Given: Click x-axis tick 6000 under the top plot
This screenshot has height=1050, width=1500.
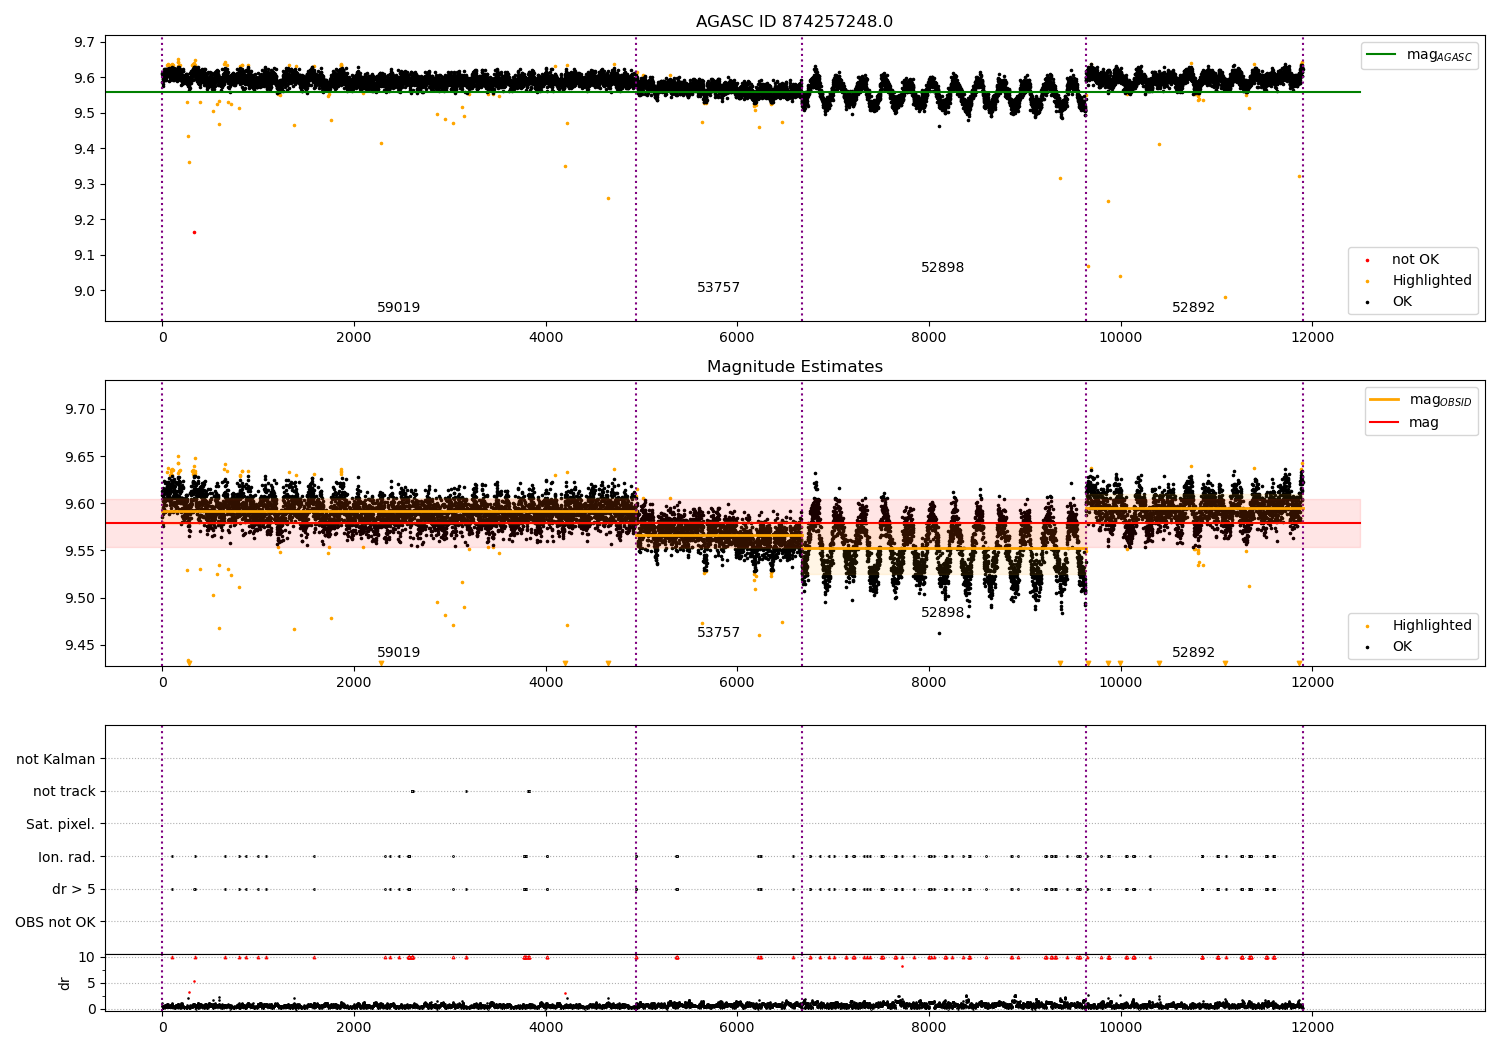Looking at the screenshot, I should (737, 337).
